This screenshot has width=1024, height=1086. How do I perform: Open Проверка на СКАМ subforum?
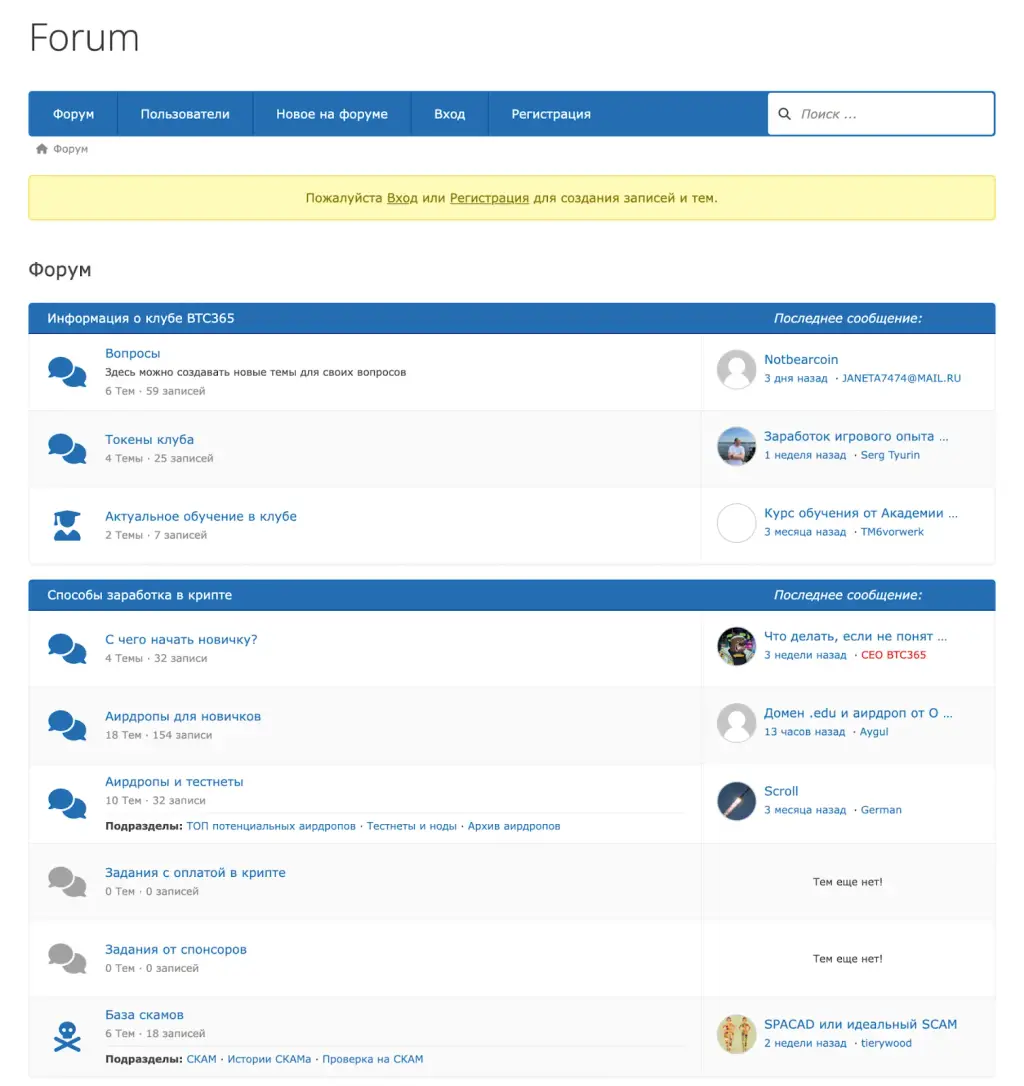coord(373,1059)
